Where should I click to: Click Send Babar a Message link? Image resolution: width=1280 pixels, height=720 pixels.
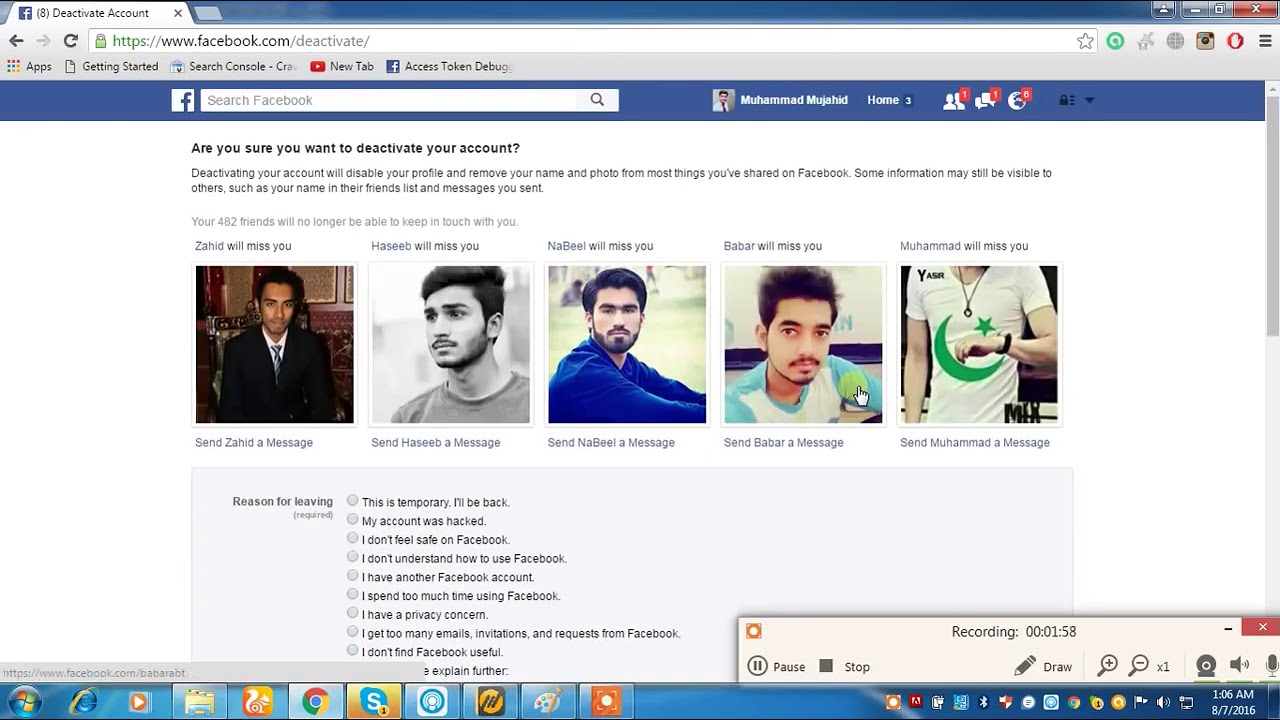coord(783,442)
